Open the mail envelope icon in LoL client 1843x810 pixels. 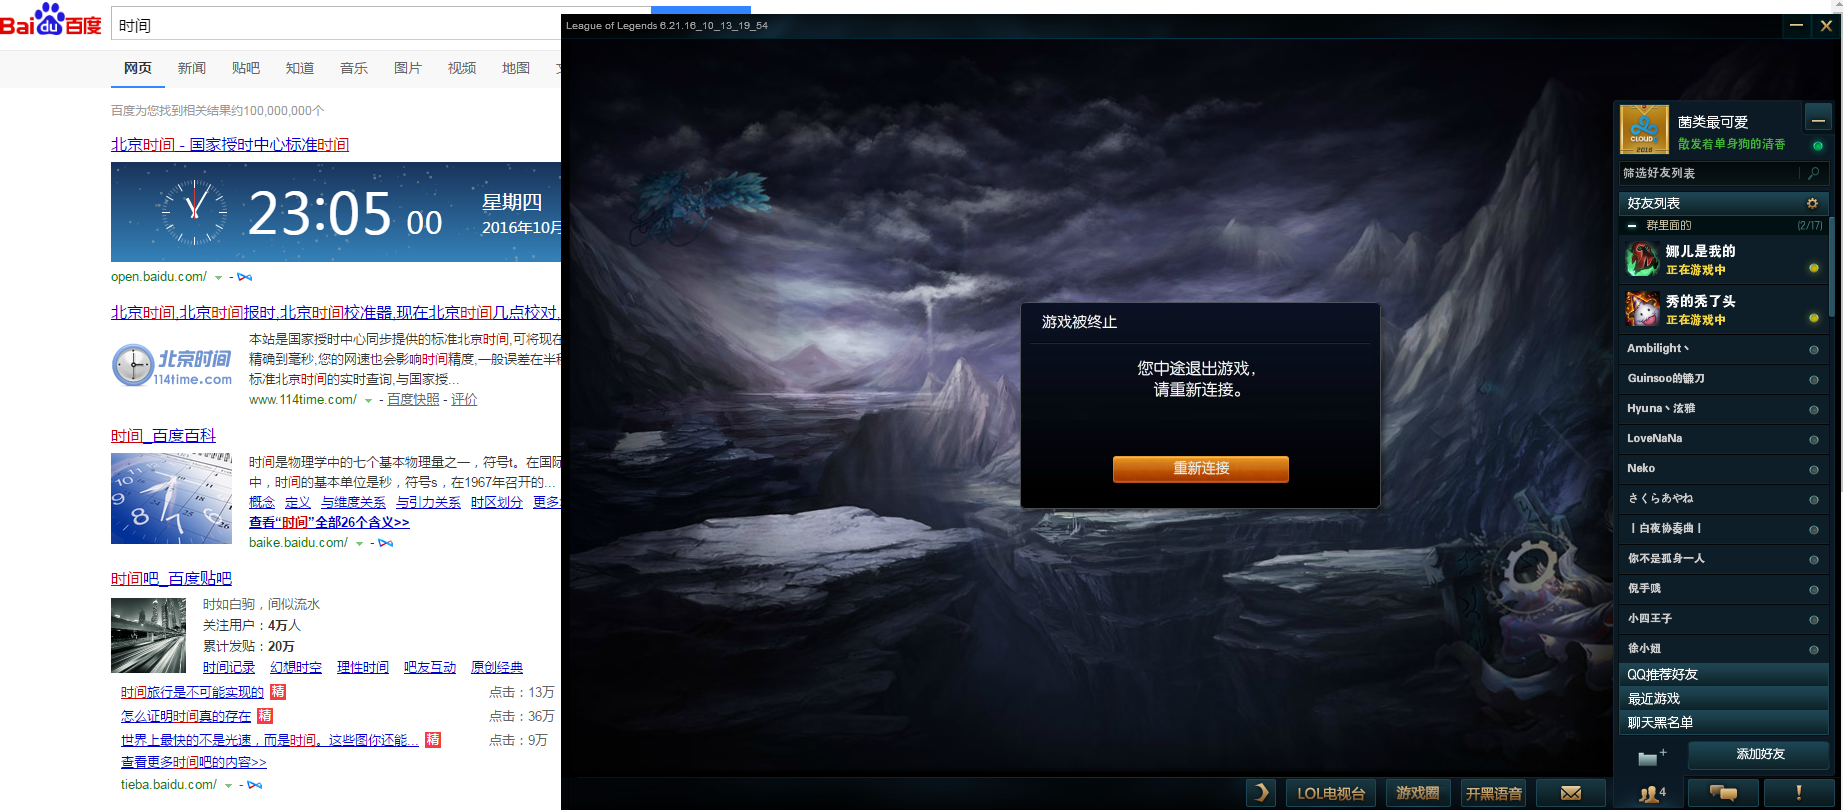pyautogui.click(x=1570, y=793)
